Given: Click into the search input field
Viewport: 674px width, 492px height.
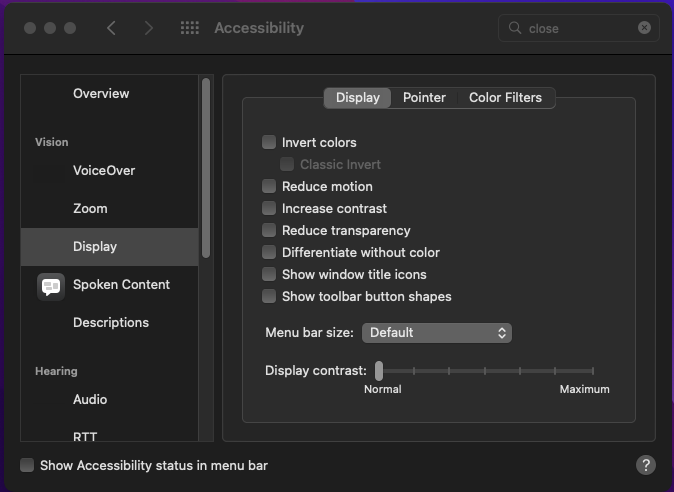Looking at the screenshot, I should point(580,29).
